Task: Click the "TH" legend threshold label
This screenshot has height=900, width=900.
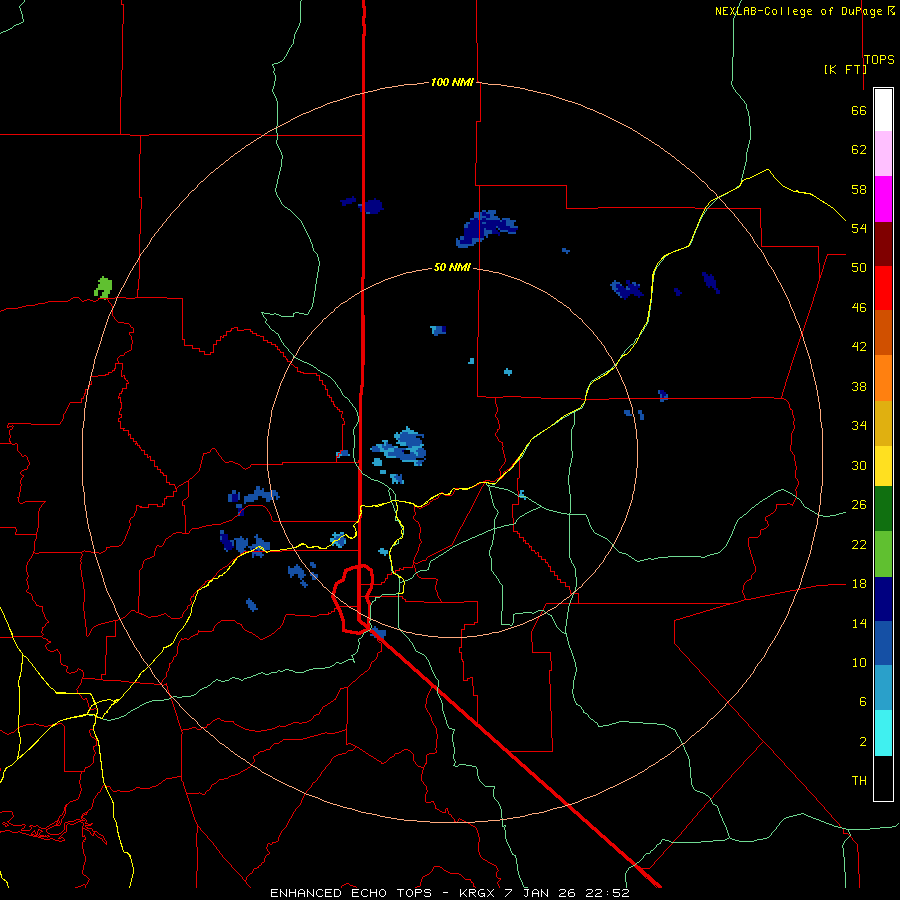Action: coord(859,781)
